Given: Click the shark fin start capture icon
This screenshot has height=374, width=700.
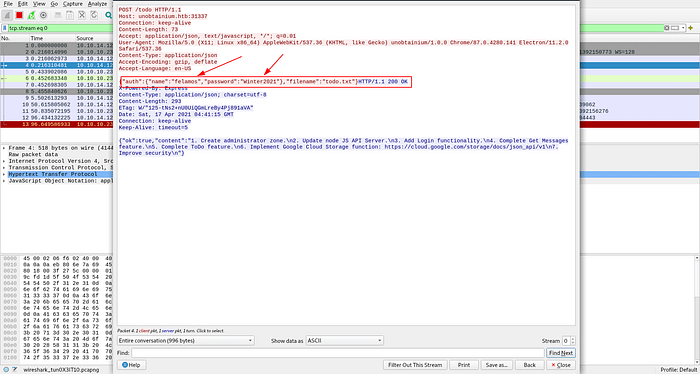Looking at the screenshot, I should pos(7,15).
